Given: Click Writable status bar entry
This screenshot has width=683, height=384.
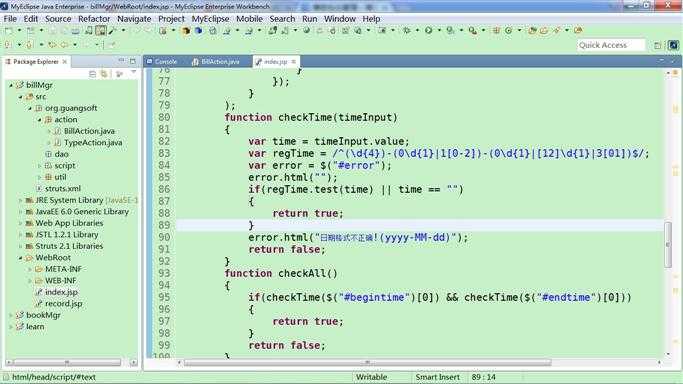Looking at the screenshot, I should pos(371,377).
